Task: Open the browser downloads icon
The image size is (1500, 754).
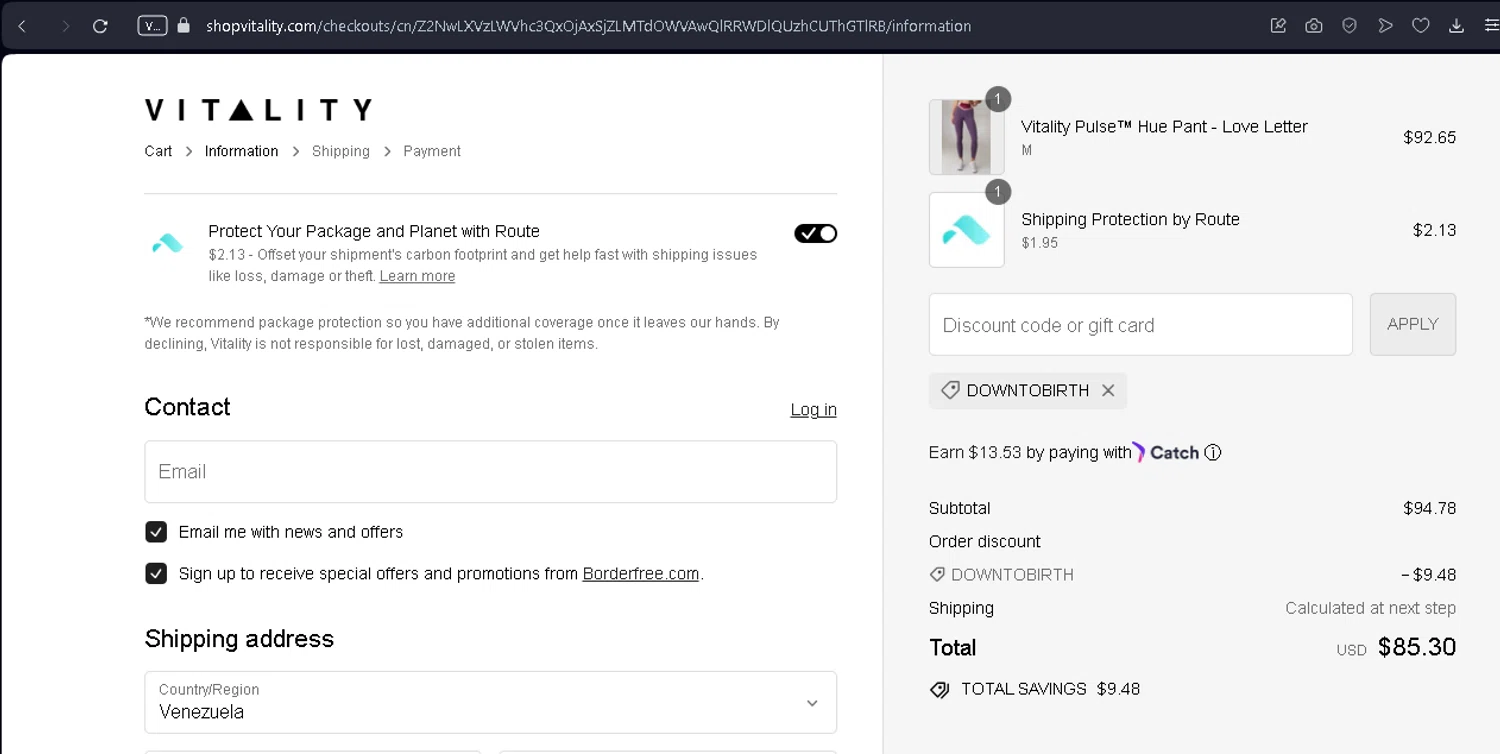Action: coord(1456,26)
